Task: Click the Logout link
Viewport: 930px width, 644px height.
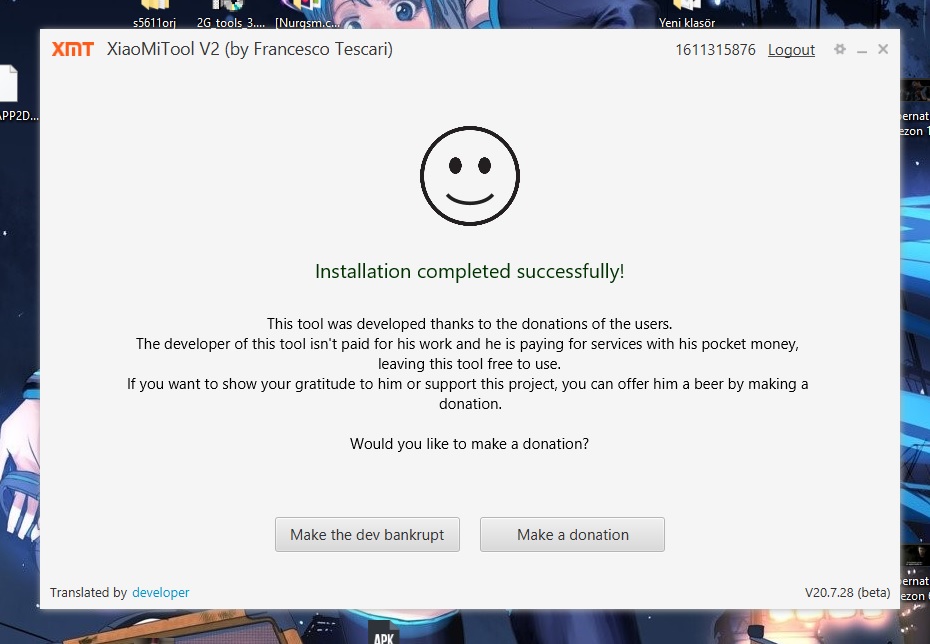Action: pyautogui.click(x=791, y=50)
